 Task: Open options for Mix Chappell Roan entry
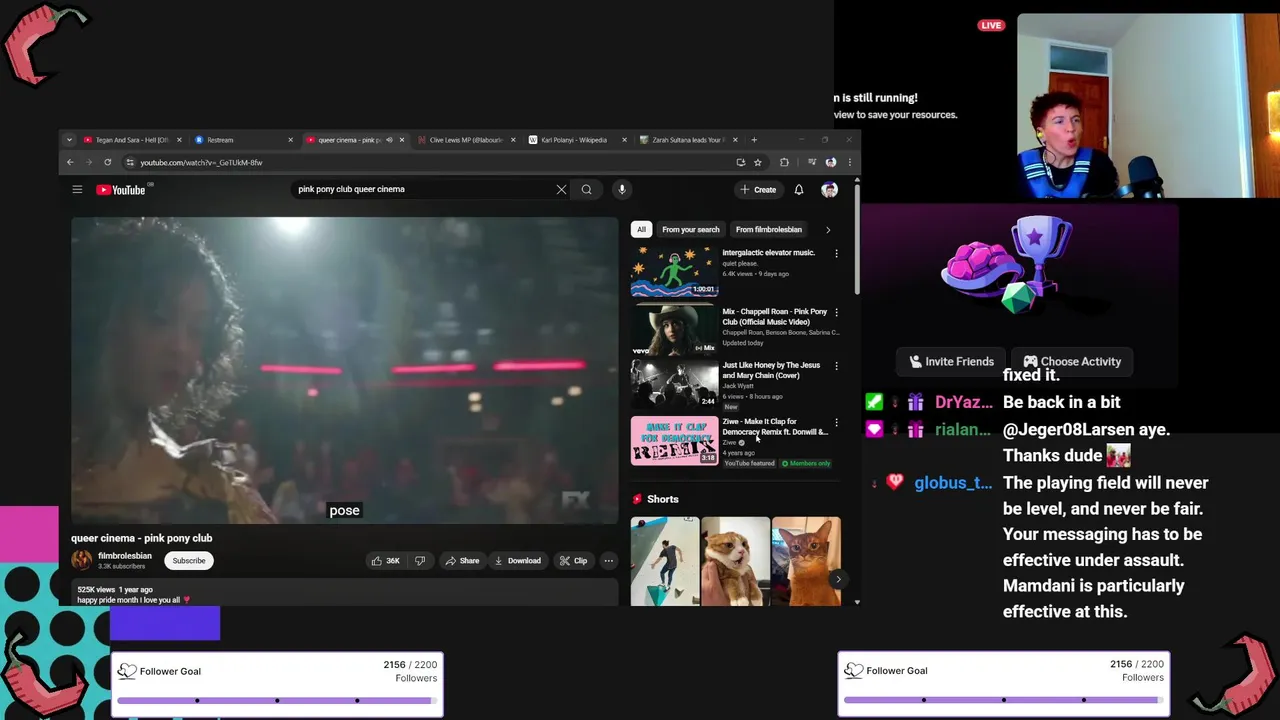tap(836, 313)
